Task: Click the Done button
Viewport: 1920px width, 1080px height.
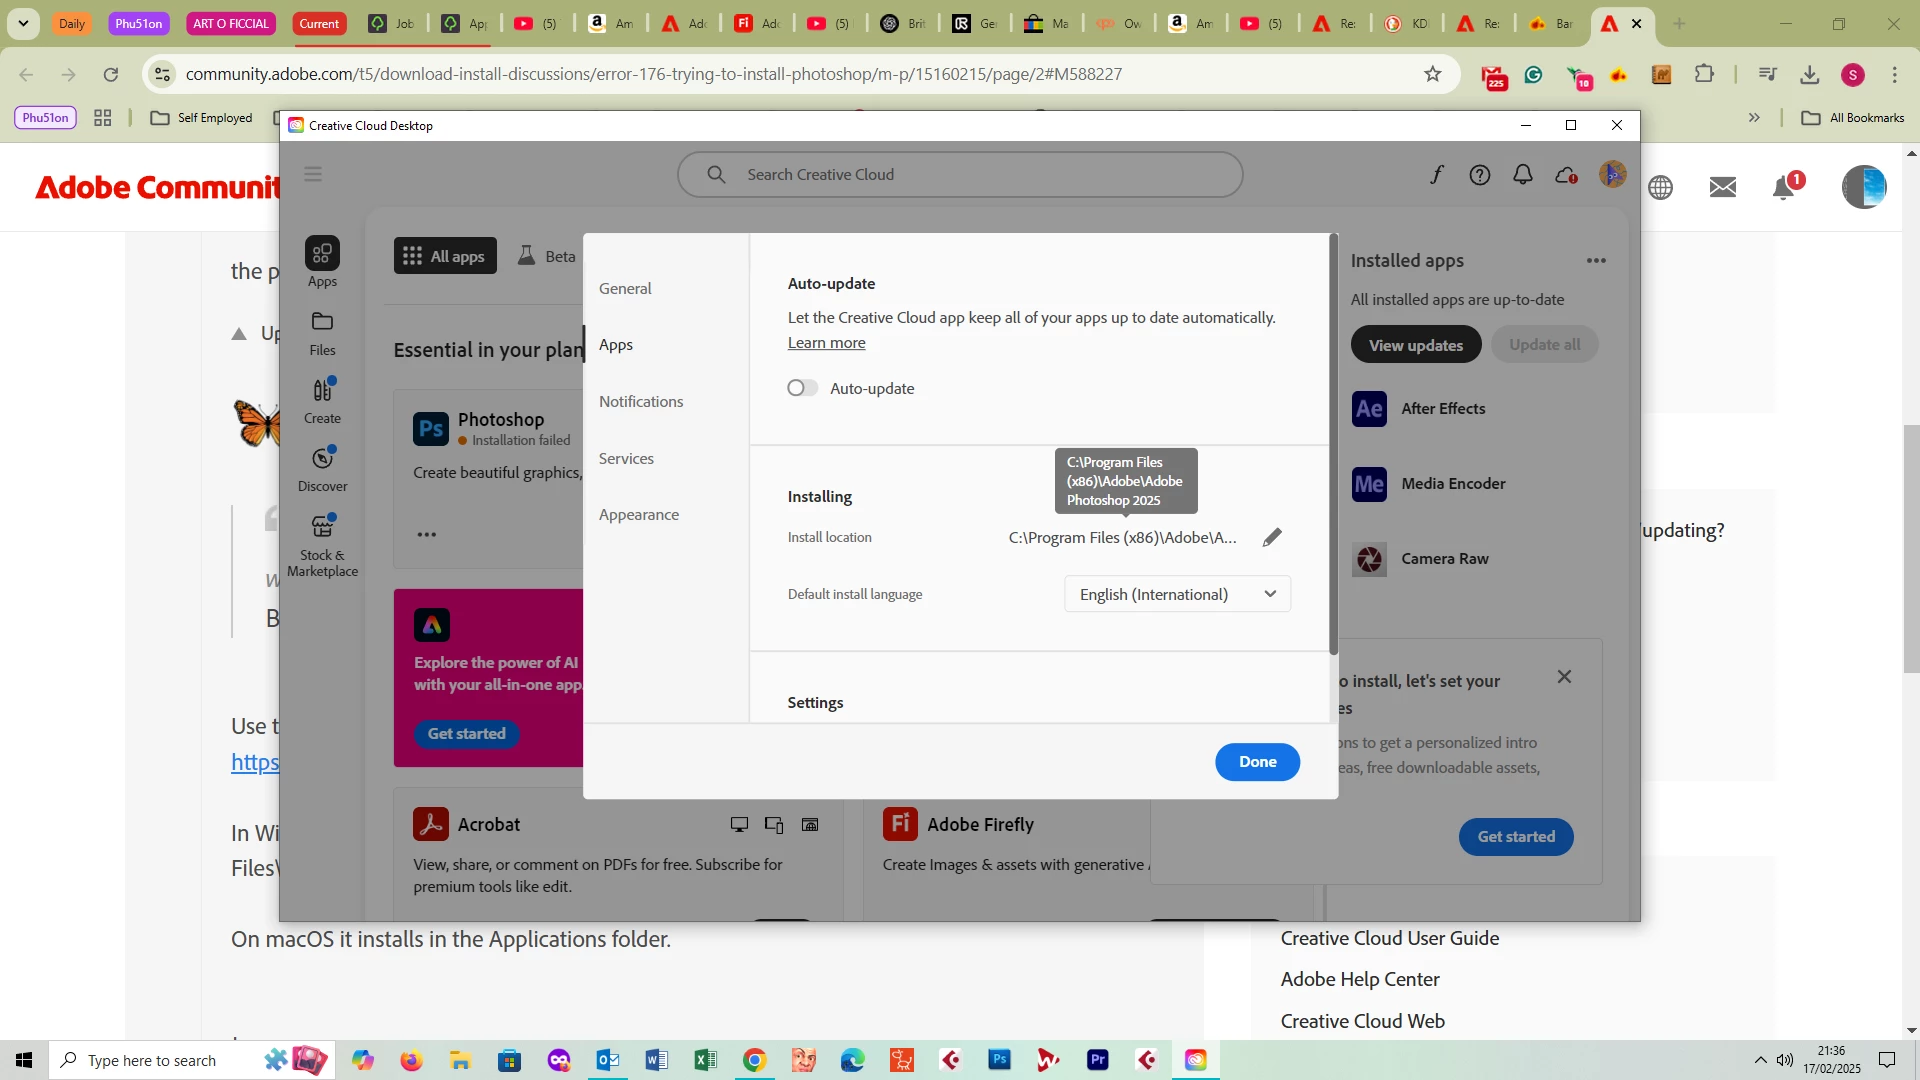Action: [x=1257, y=762]
